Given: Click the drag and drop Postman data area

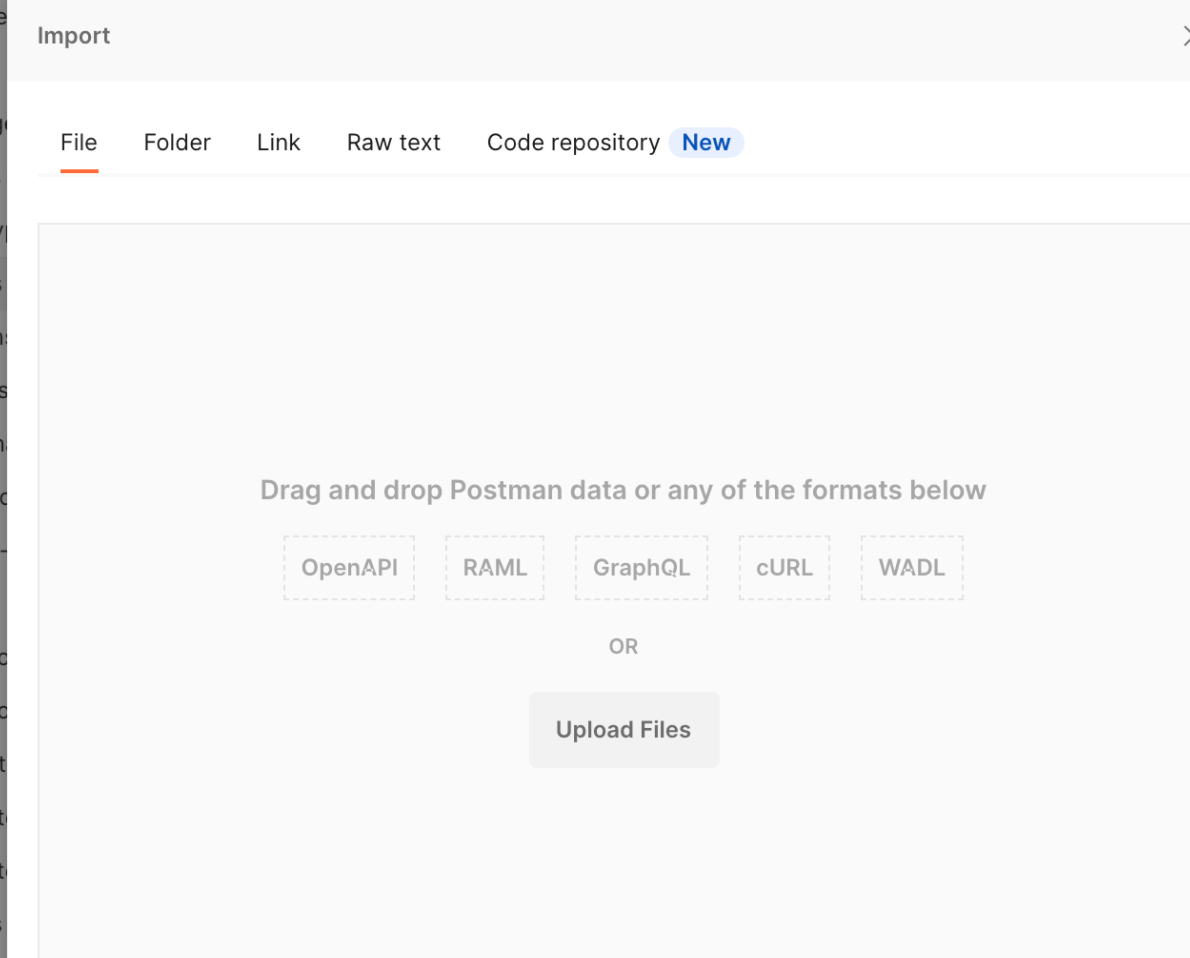Looking at the screenshot, I should point(622,489).
